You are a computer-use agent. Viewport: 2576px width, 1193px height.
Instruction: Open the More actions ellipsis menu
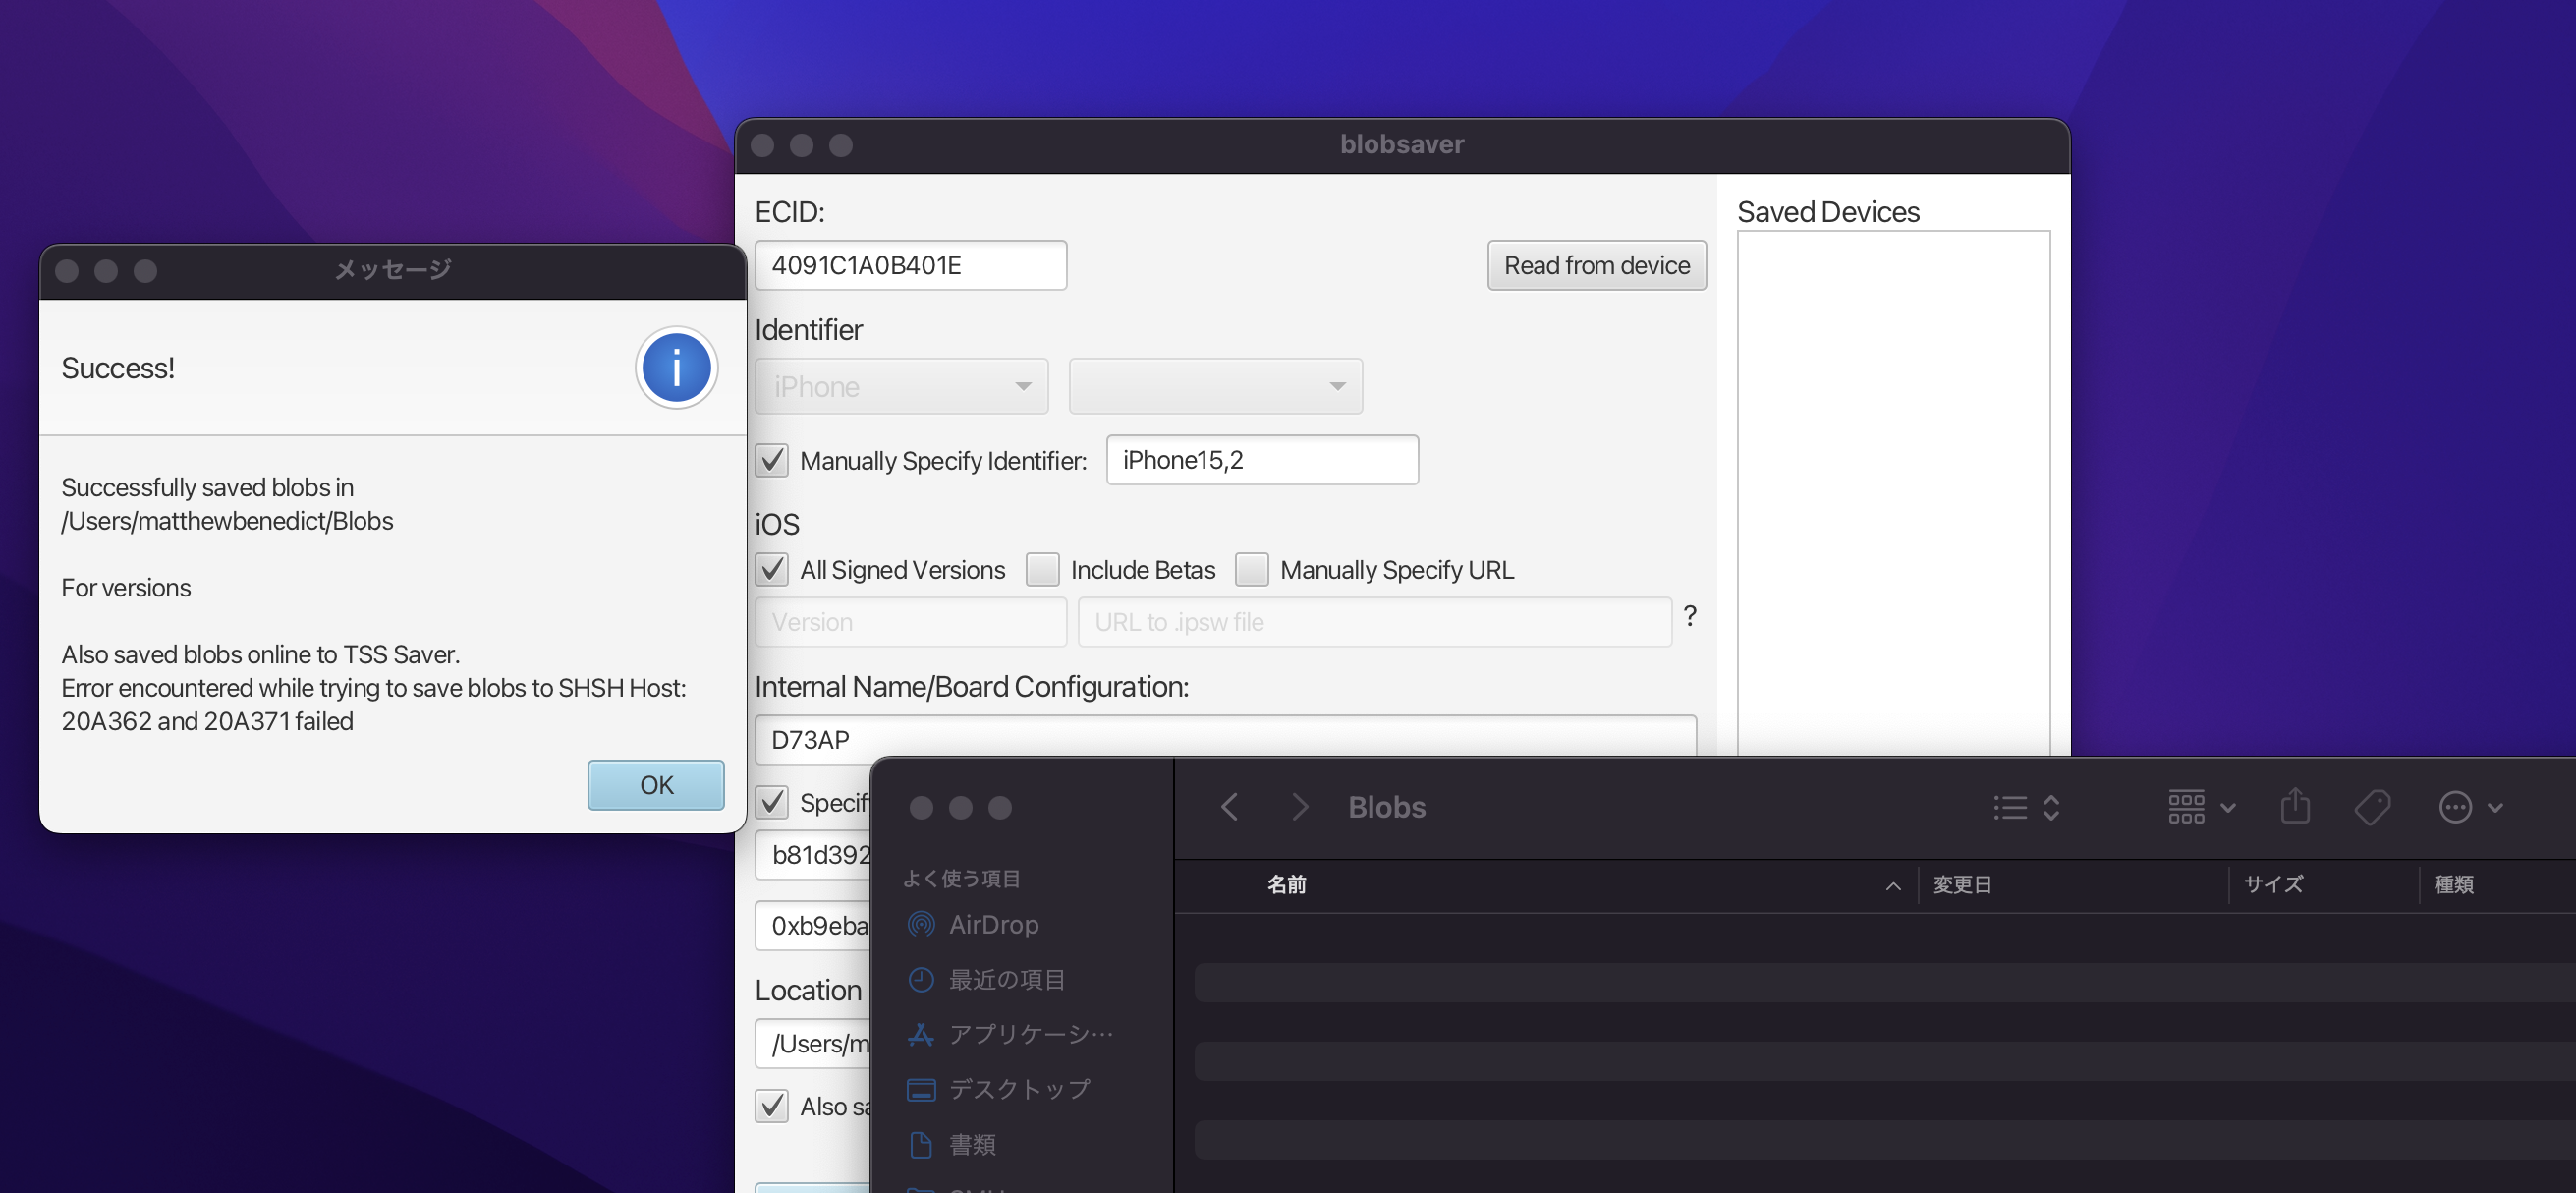pyautogui.click(x=2455, y=806)
